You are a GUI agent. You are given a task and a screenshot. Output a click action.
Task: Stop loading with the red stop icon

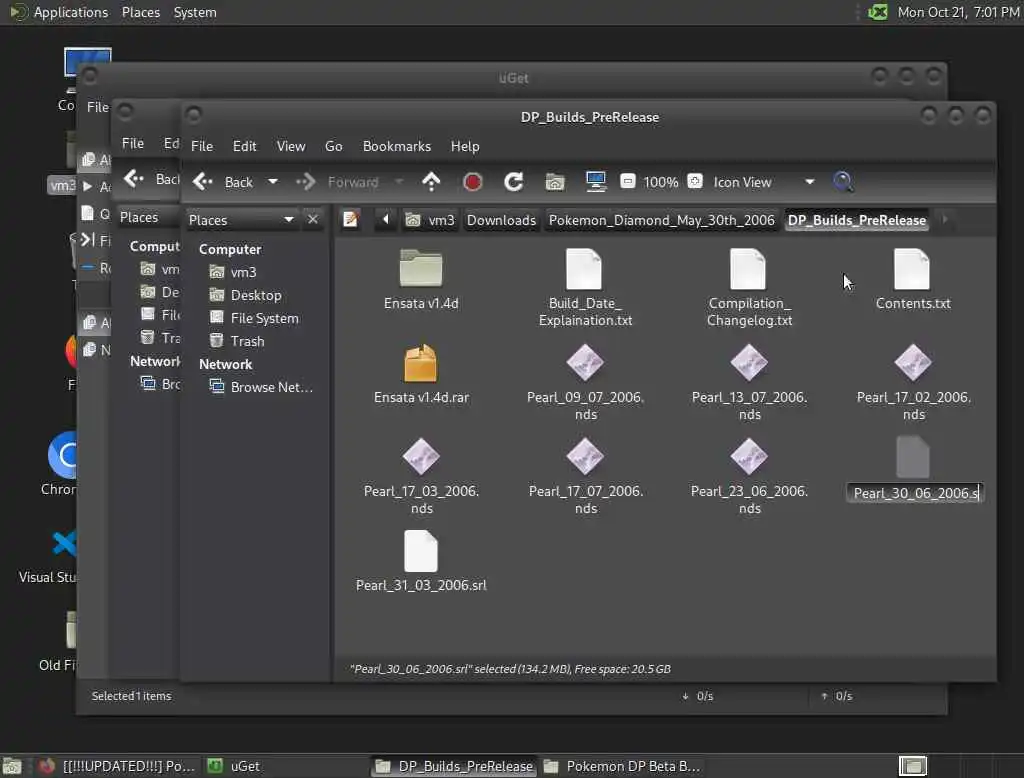(472, 182)
